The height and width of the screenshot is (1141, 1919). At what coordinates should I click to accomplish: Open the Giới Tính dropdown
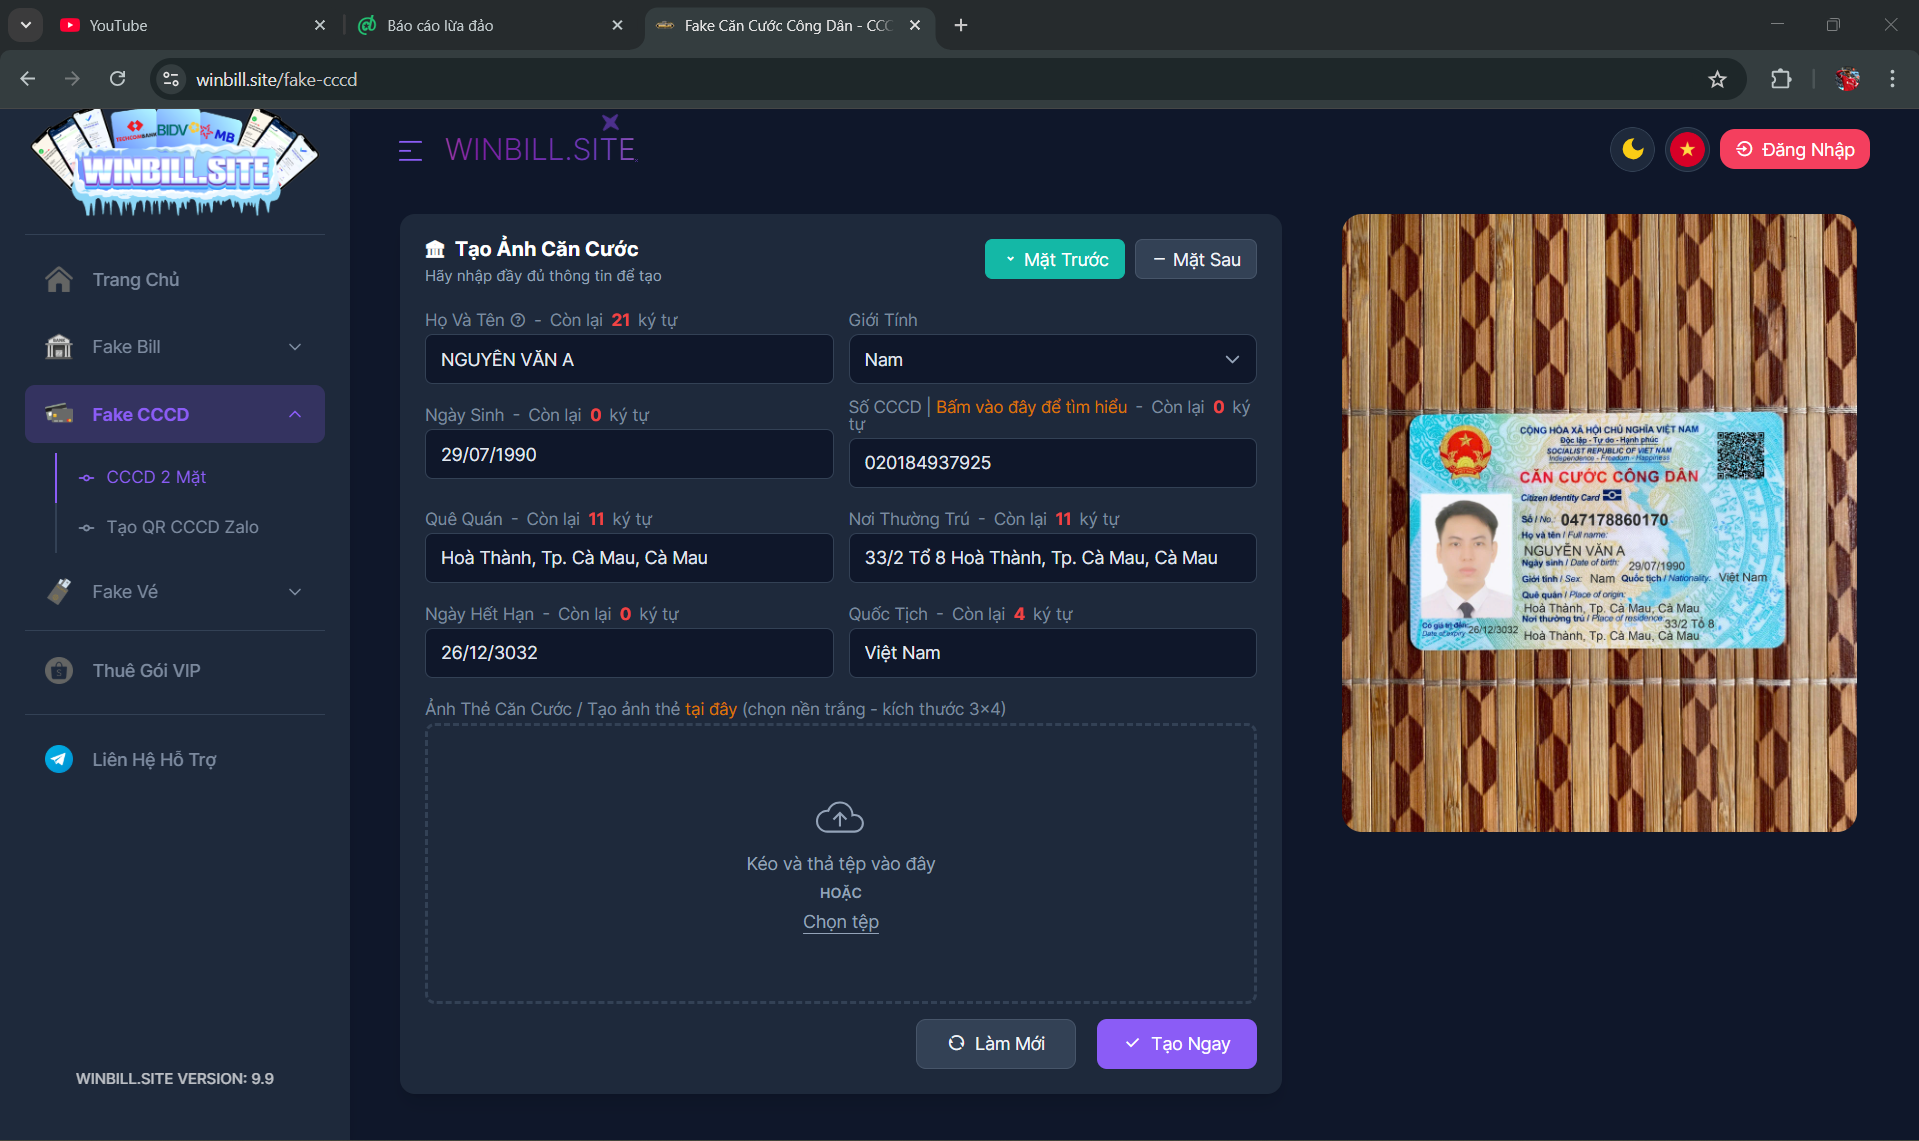coord(1052,359)
